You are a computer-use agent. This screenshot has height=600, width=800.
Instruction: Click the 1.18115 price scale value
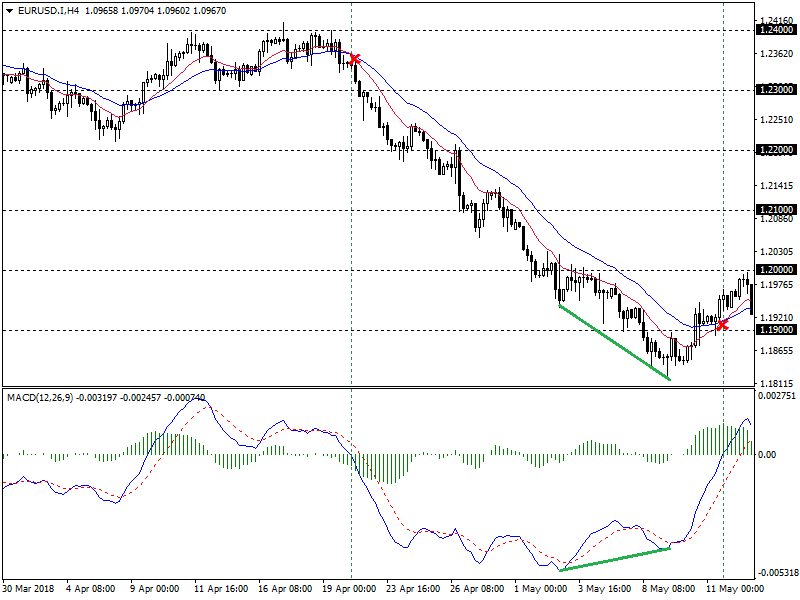click(777, 384)
